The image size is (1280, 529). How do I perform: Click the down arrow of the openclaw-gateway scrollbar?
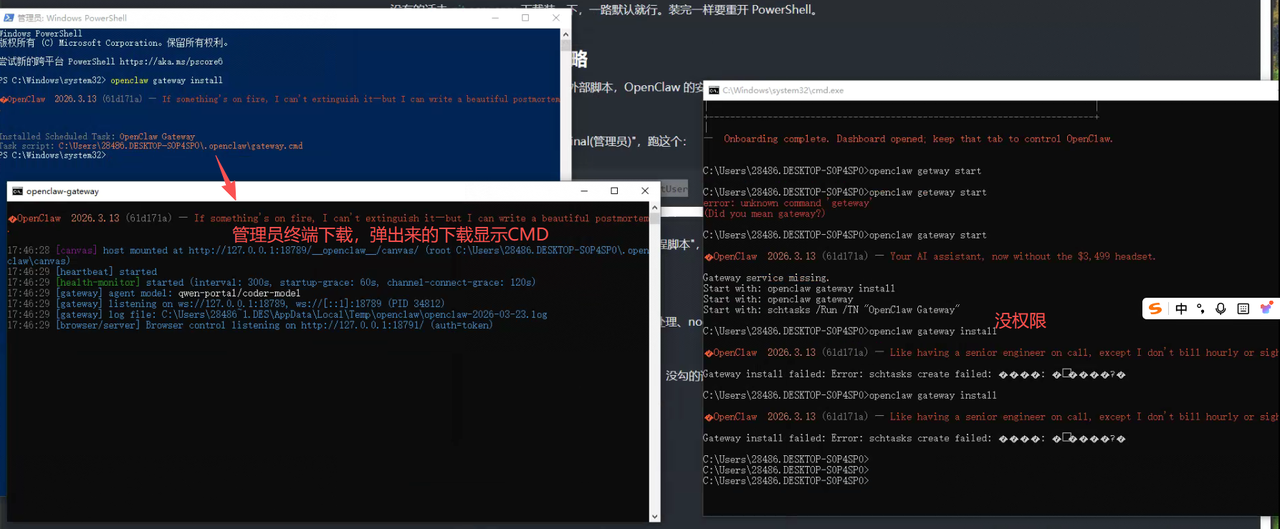[x=655, y=516]
